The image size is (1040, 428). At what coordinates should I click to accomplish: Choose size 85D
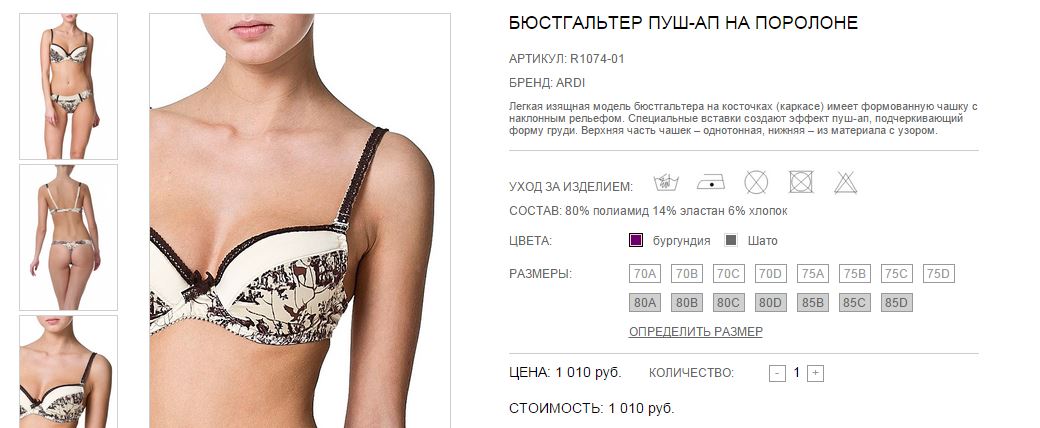tap(897, 303)
